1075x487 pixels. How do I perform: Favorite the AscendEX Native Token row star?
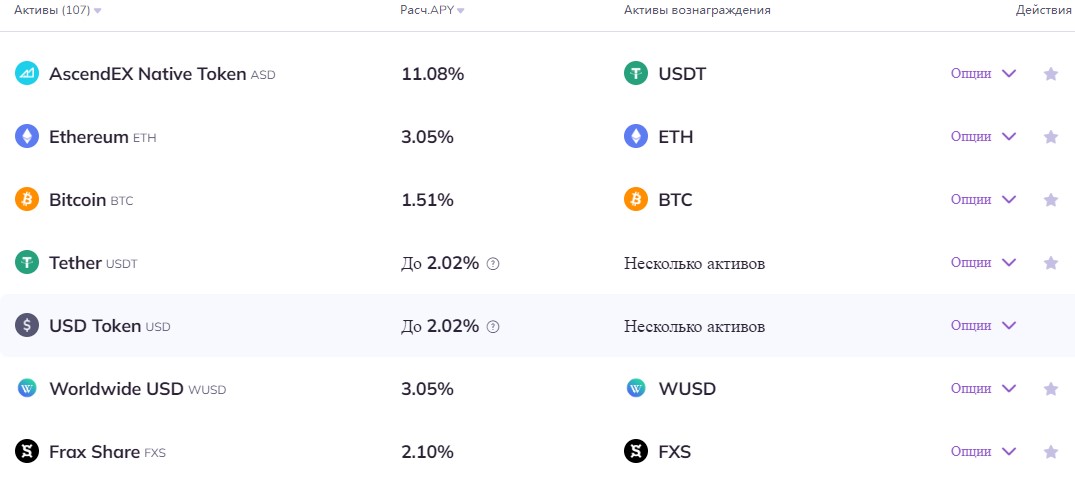click(x=1050, y=73)
